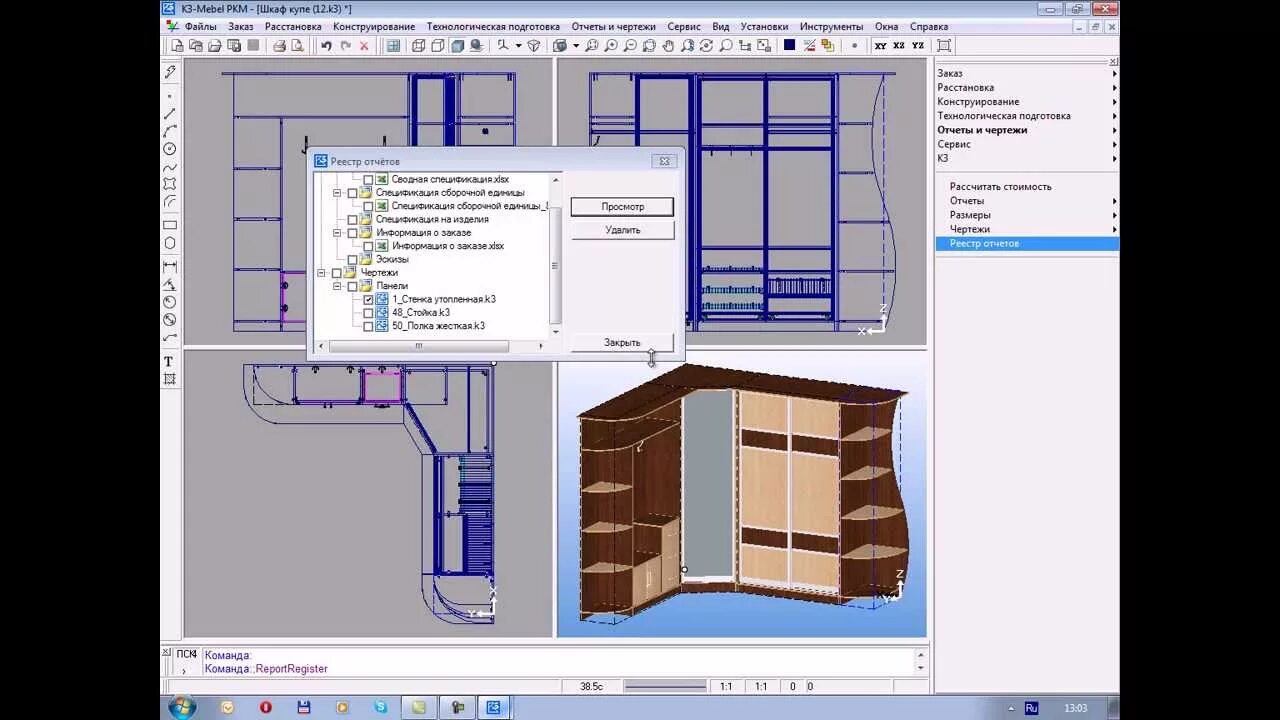The image size is (1280, 720).
Task: Collapse the Чертежи tree node
Action: coord(322,273)
